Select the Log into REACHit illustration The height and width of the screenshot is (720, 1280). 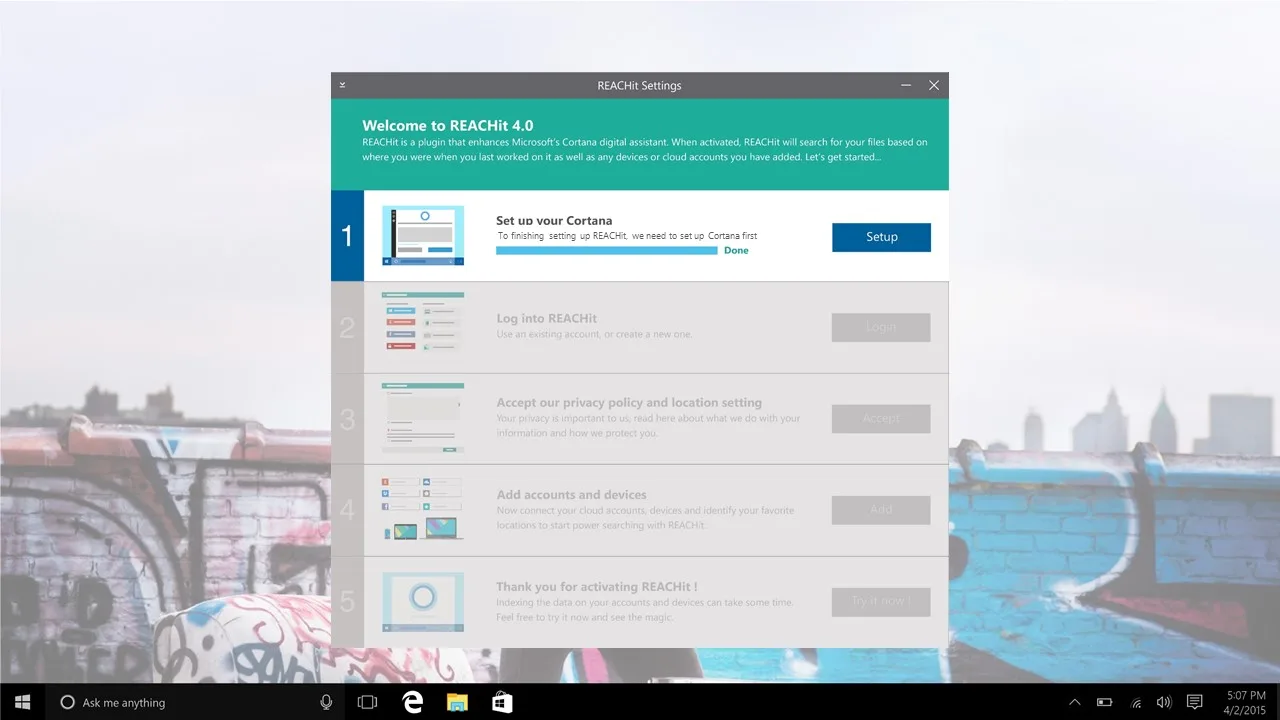pyautogui.click(x=423, y=321)
